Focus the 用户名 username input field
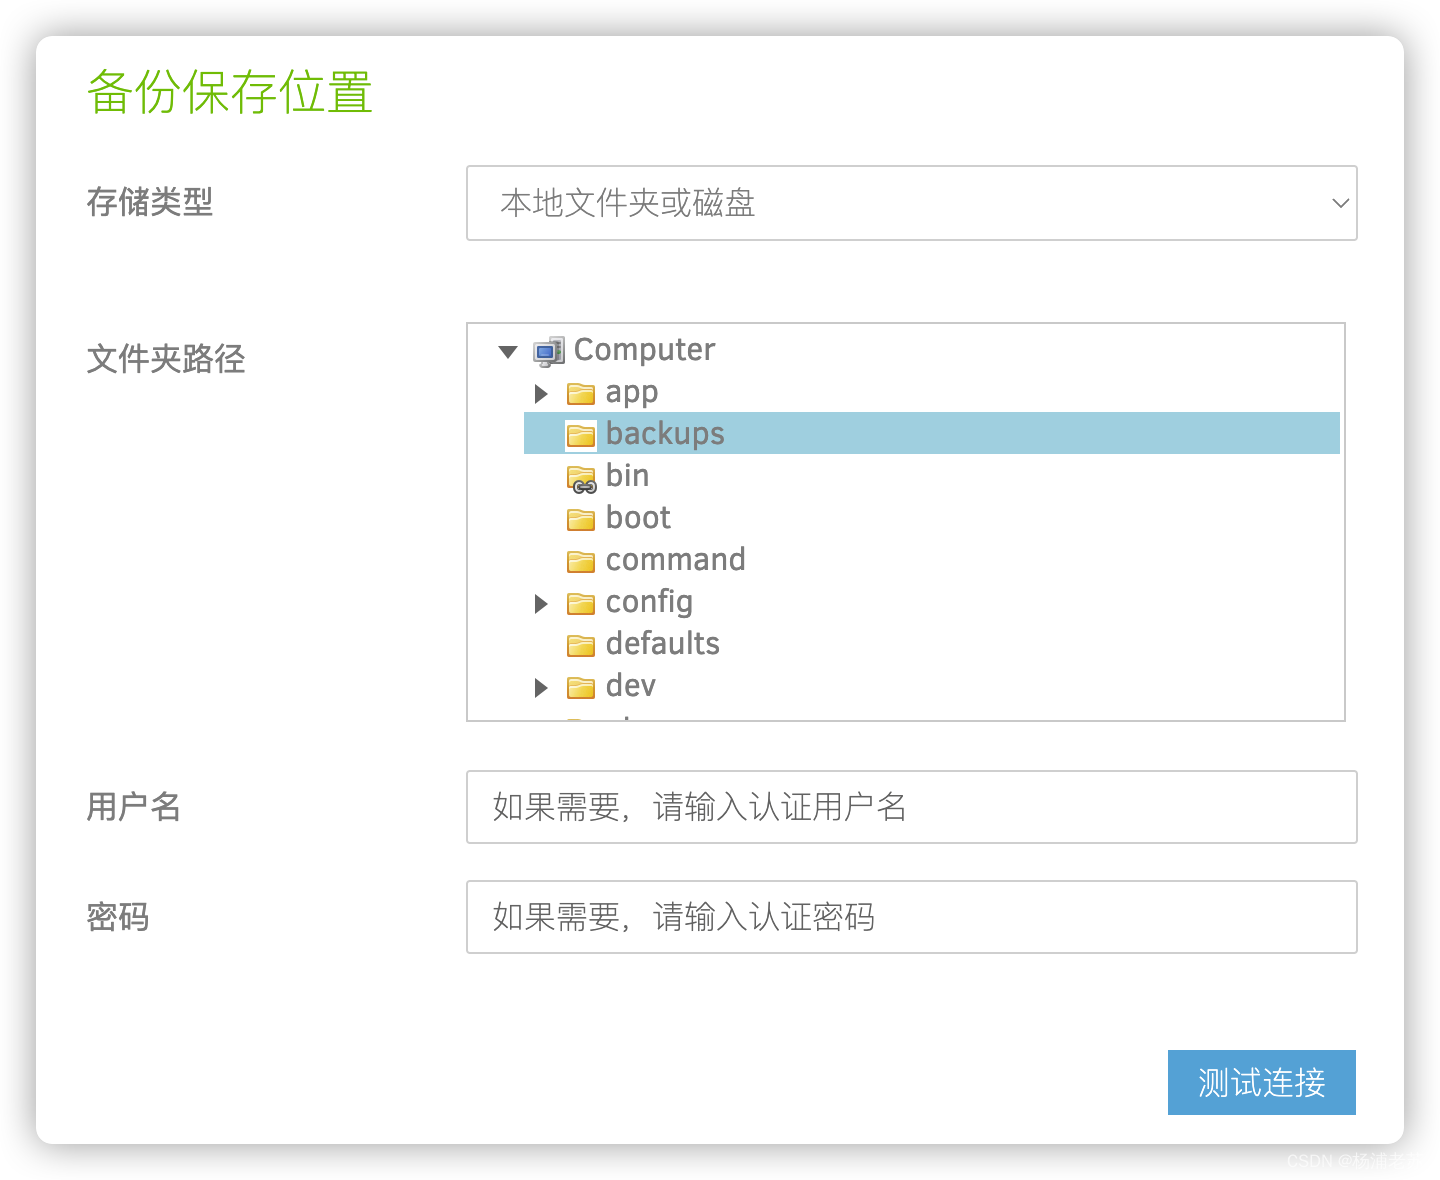Screen dimensions: 1440x1180 (912, 807)
